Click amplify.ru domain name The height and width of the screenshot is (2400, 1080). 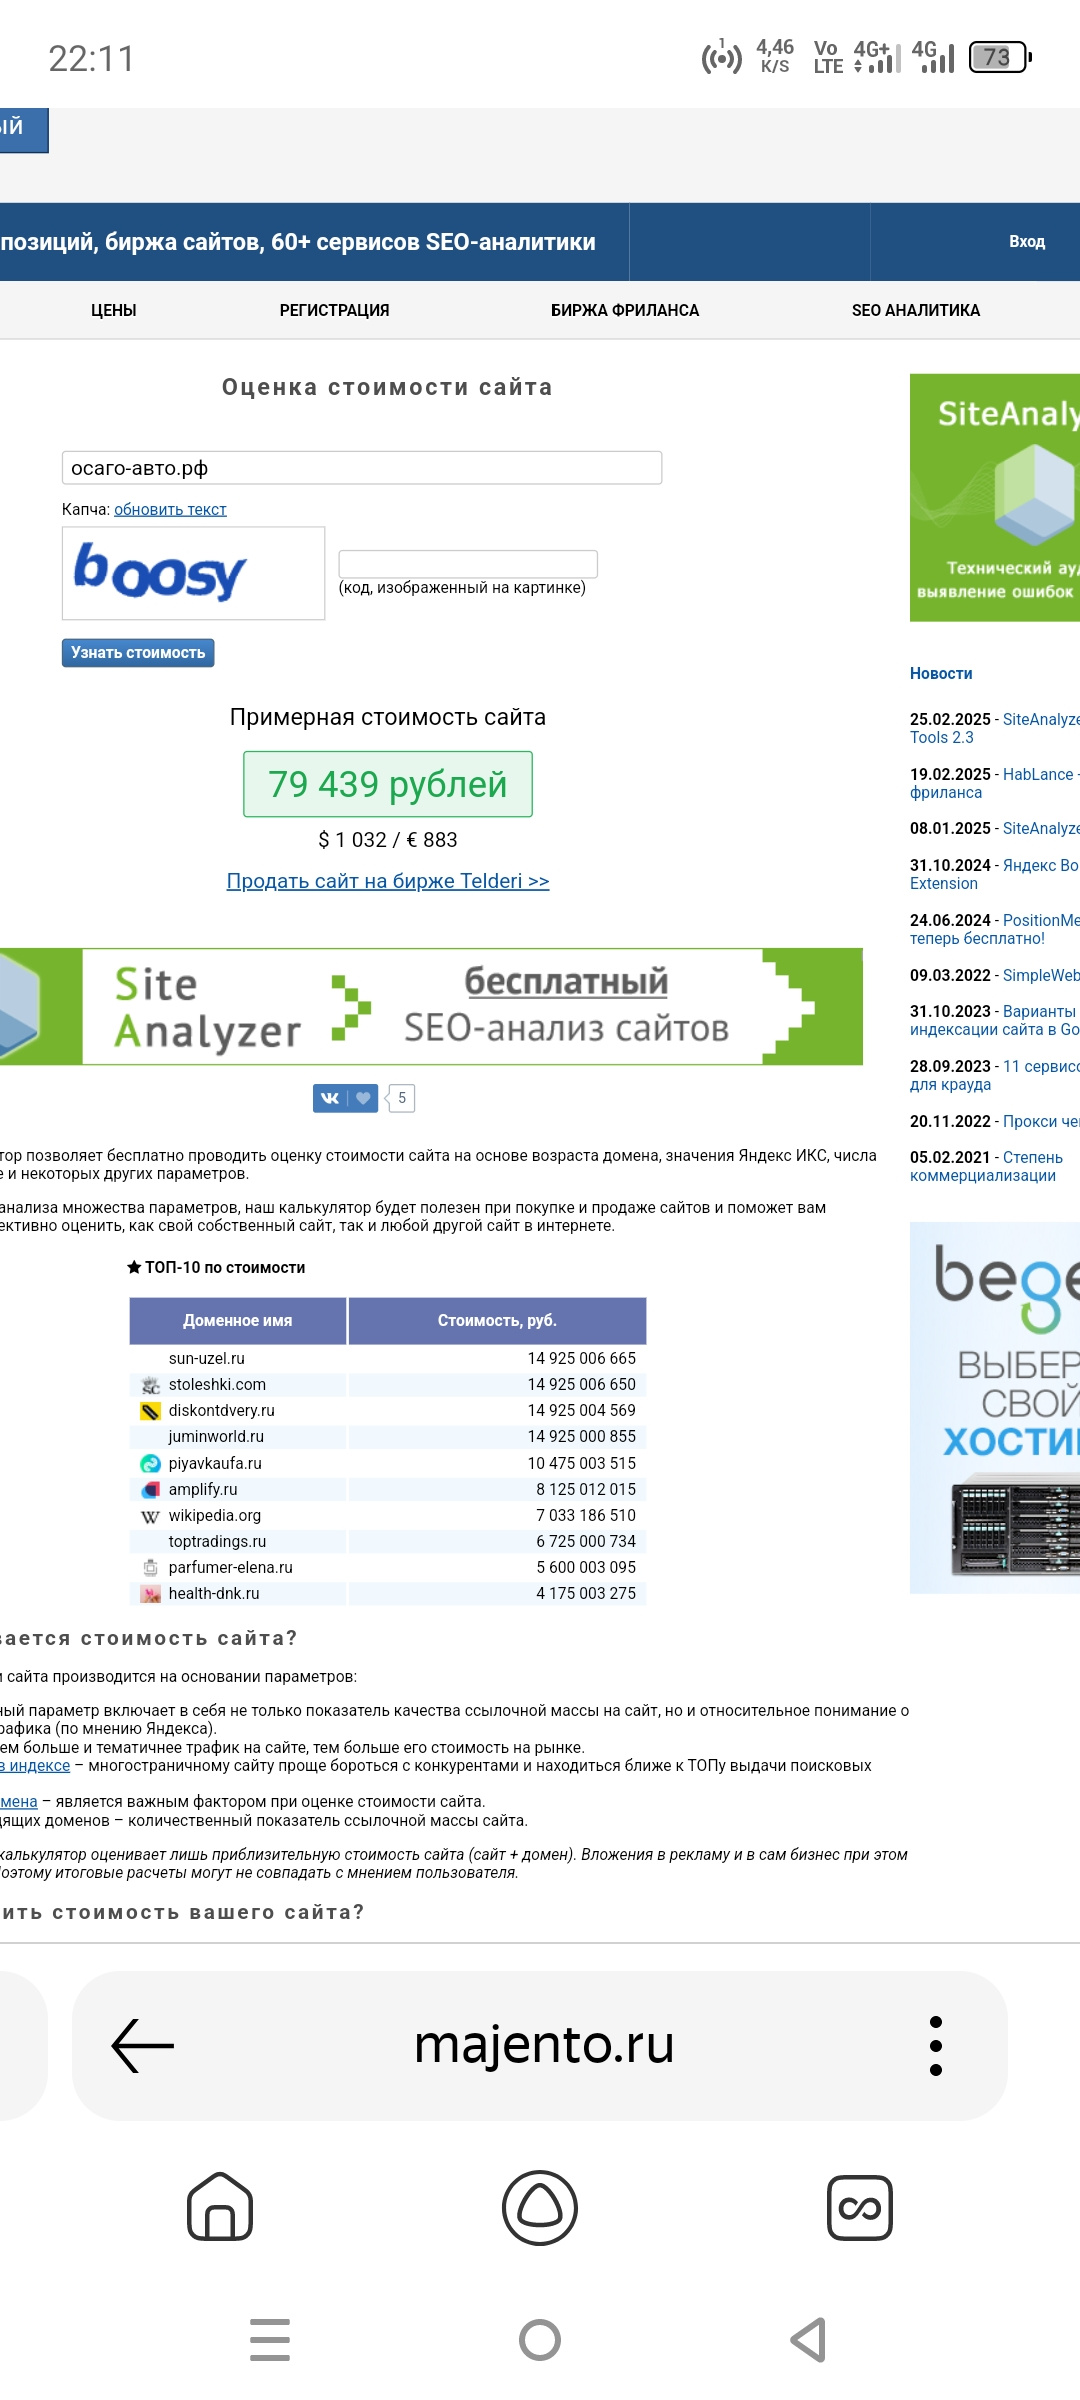(203, 1489)
